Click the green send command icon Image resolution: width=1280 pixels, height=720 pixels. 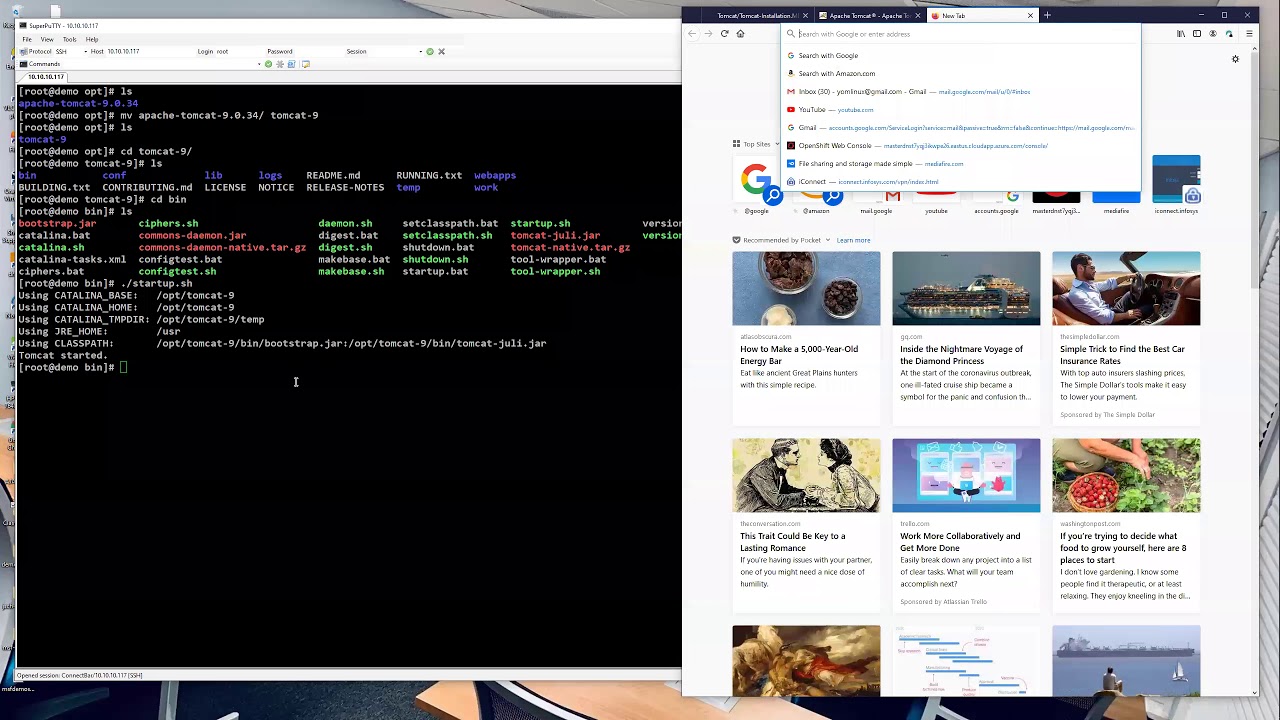pos(268,64)
